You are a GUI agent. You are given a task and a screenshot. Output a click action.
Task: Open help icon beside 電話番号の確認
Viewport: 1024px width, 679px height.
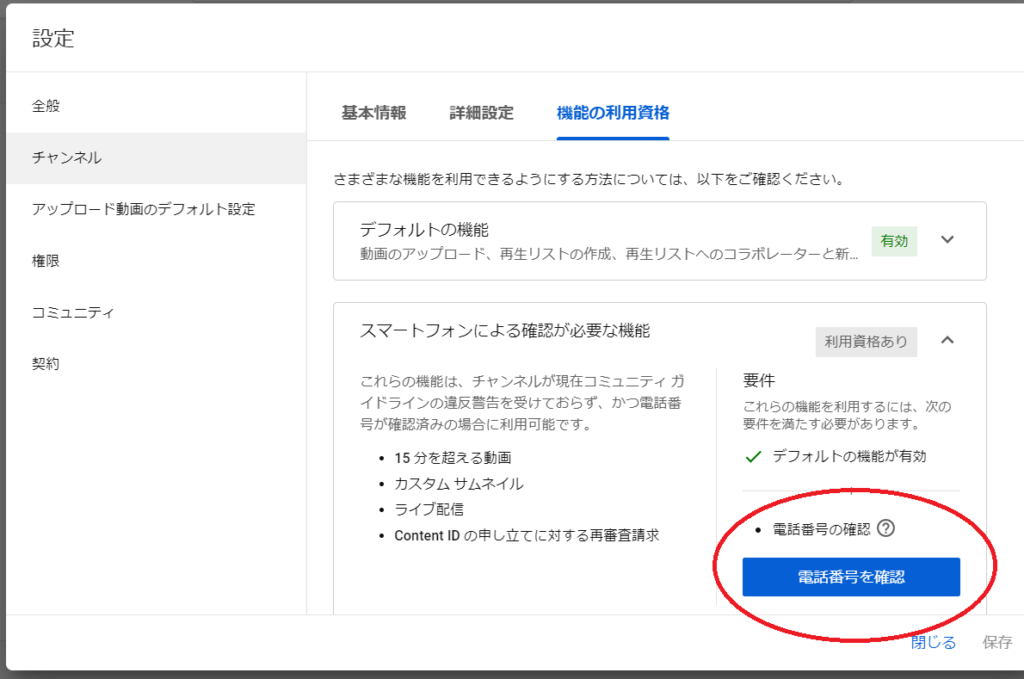tap(886, 528)
